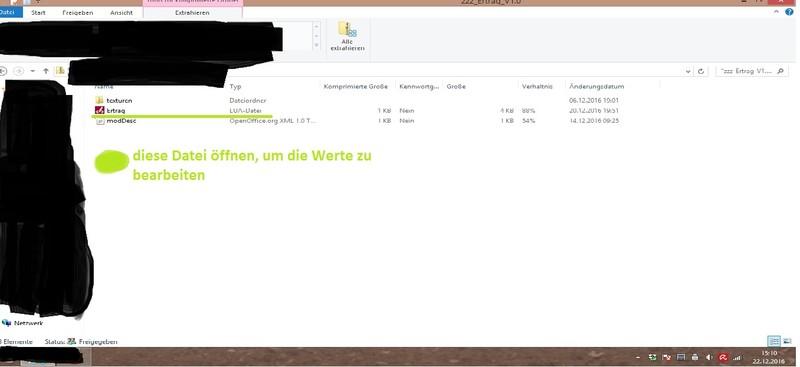
Task: Switch to the Extrahieren tab
Action: 192,13
